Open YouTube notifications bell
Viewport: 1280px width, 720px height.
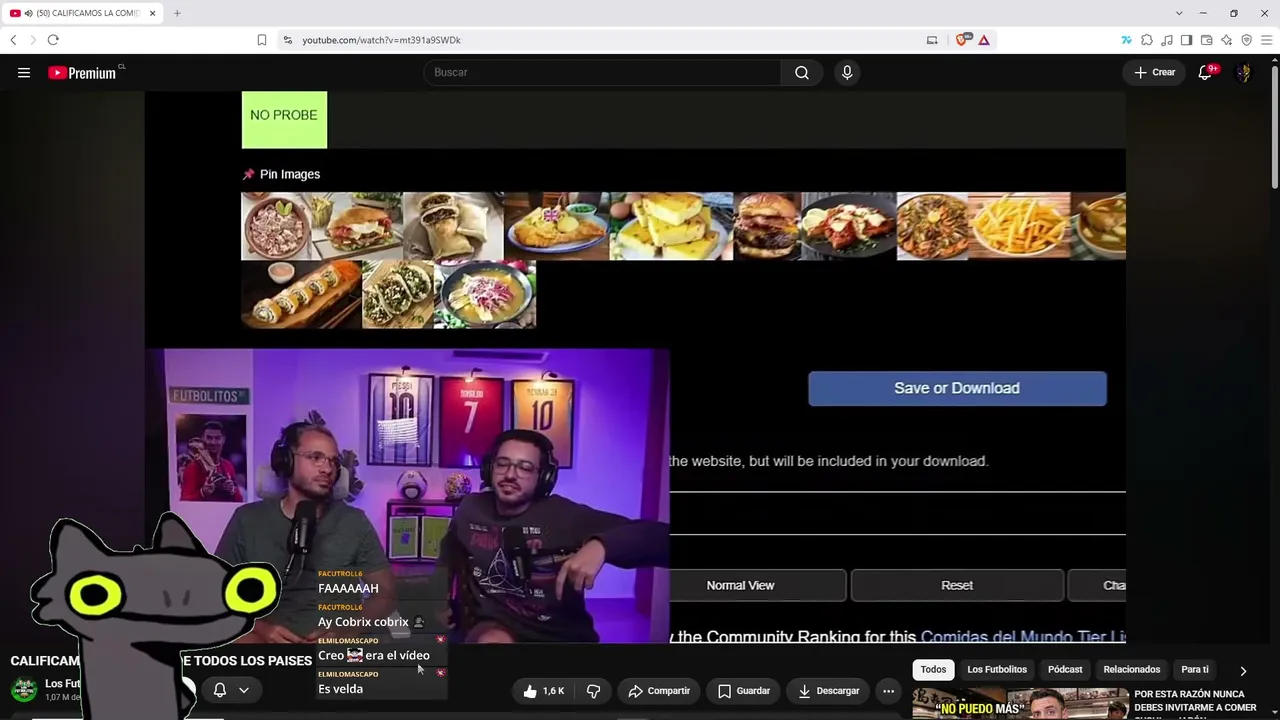pyautogui.click(x=1205, y=72)
